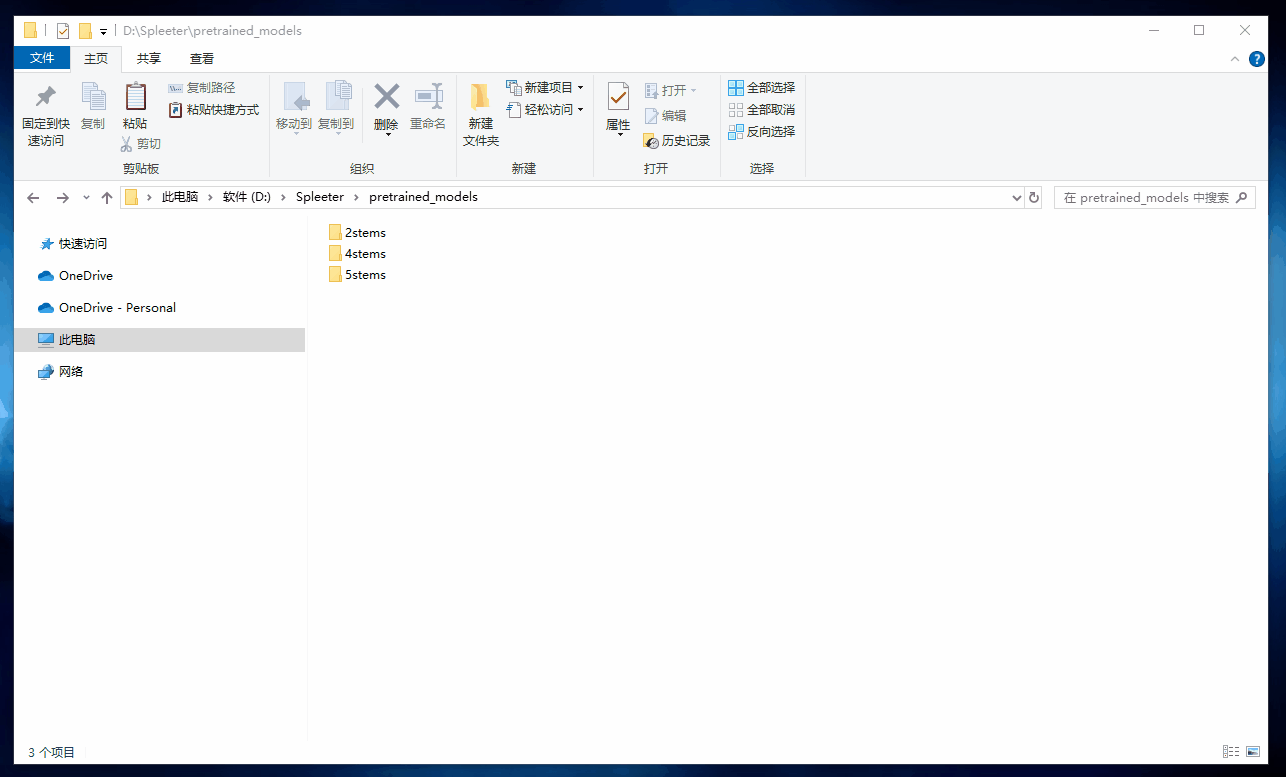Screen dimensions: 1286x777
Task: Open the Properties (属性) dropdown arrow
Action: 618,135
